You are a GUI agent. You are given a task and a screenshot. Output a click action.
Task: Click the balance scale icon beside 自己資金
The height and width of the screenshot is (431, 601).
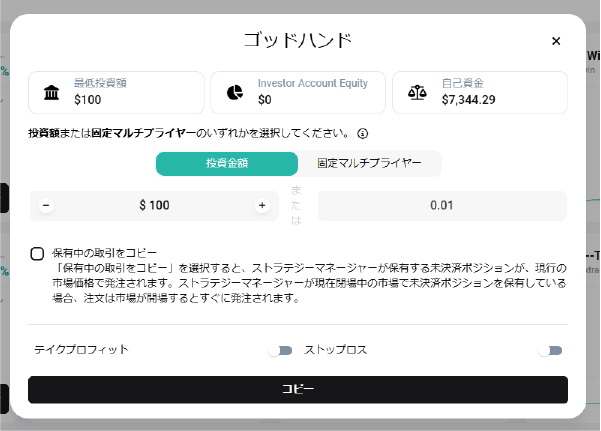click(417, 92)
